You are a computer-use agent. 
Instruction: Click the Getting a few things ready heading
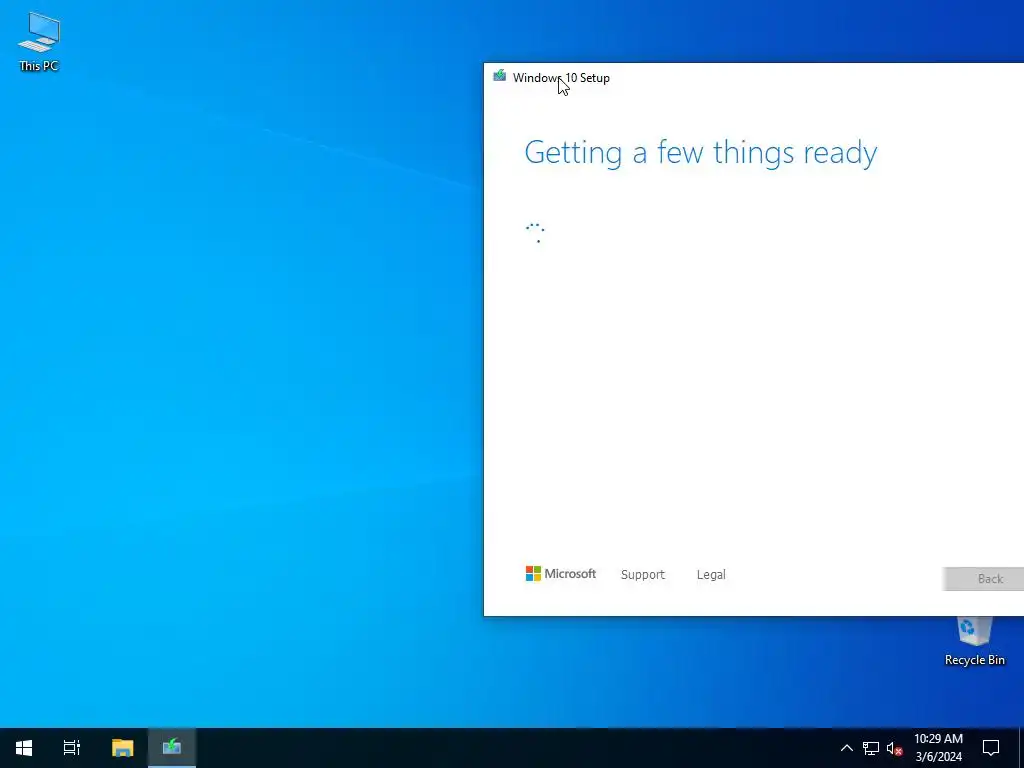701,153
